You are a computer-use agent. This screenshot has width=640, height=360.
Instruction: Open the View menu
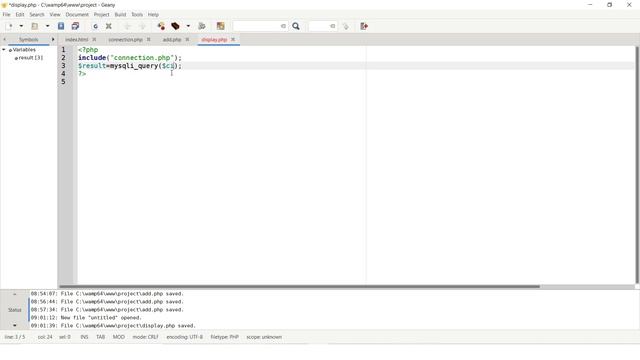tap(55, 14)
